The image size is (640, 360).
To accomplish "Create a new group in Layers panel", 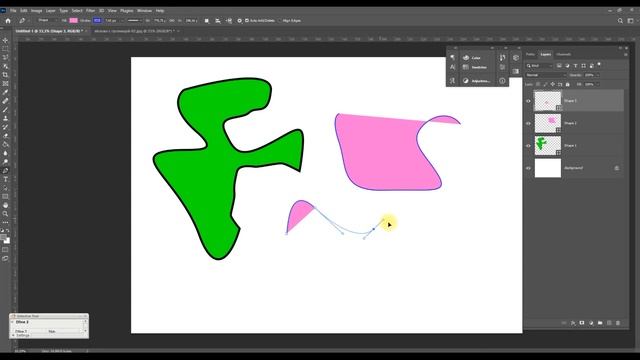I will [x=600, y=323].
